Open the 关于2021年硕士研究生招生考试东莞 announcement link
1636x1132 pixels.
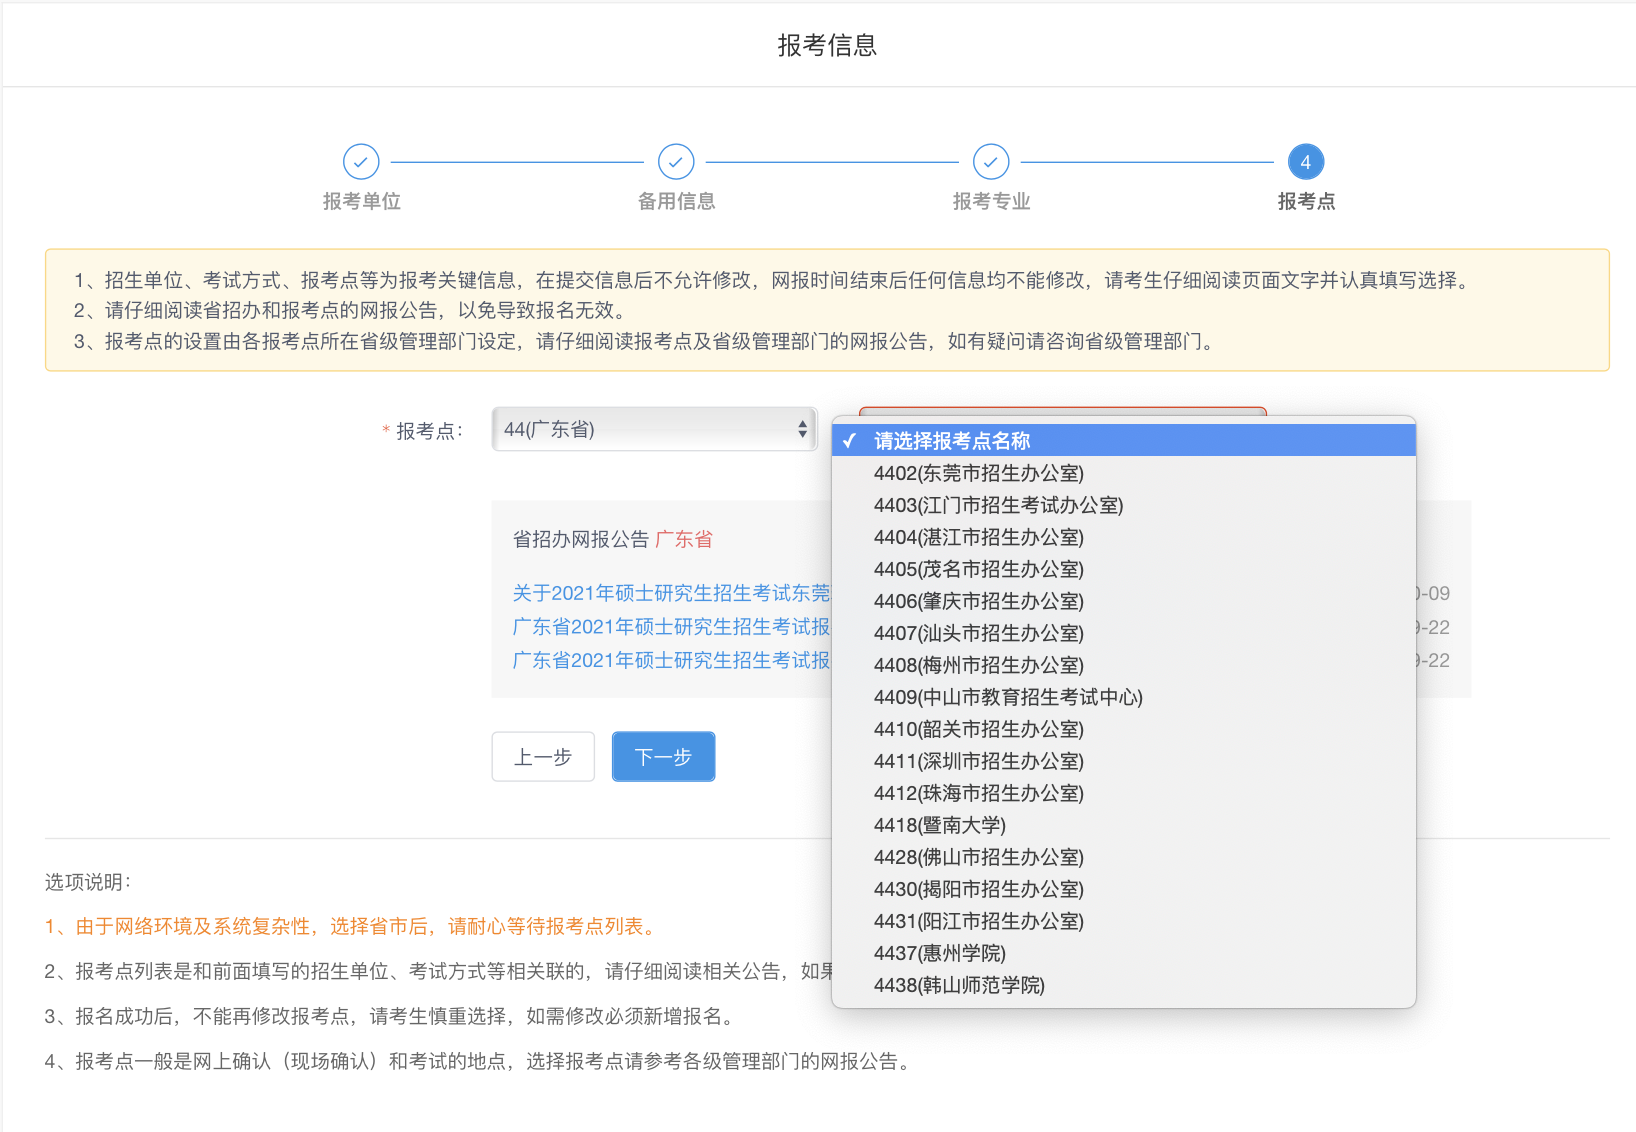(671, 593)
